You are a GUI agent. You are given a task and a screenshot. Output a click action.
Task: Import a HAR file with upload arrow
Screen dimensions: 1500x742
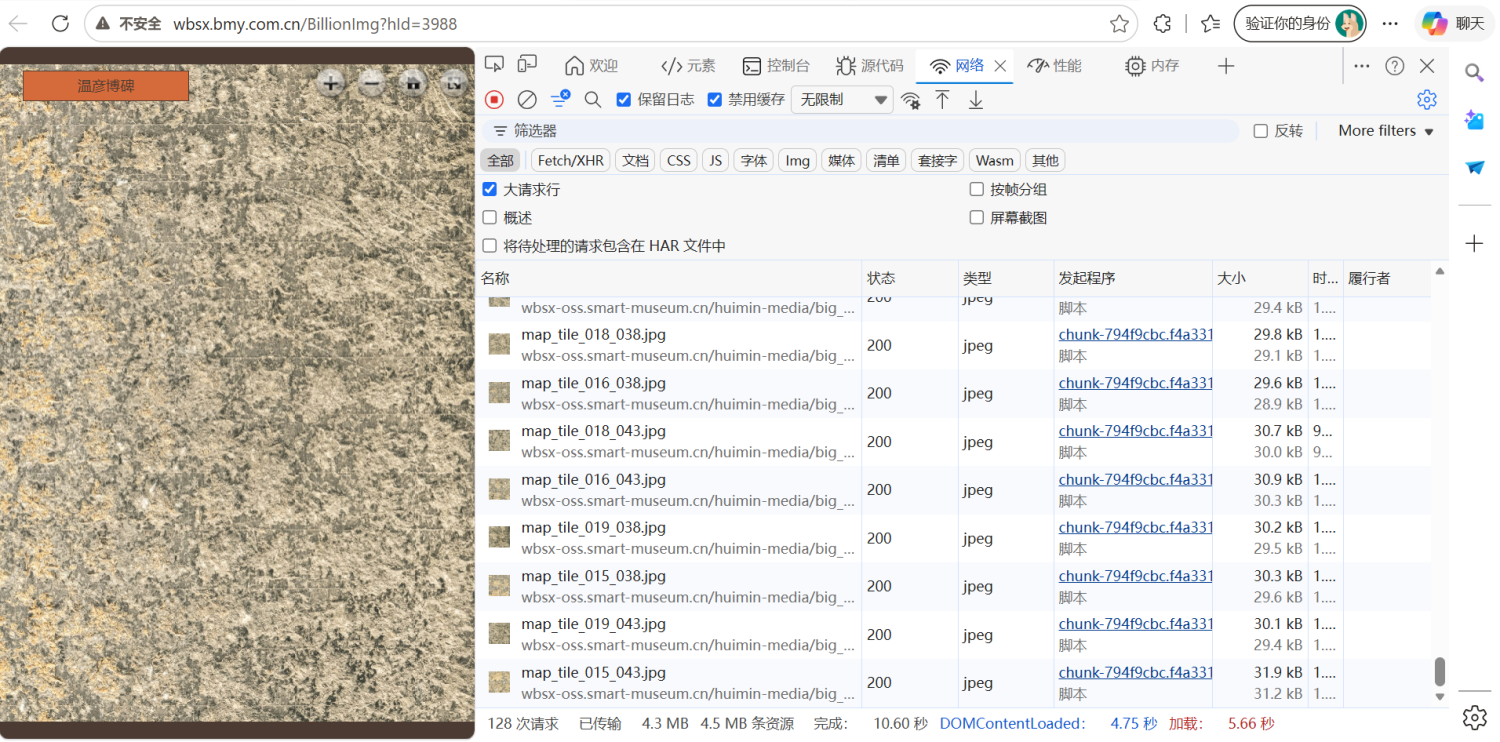[942, 99]
